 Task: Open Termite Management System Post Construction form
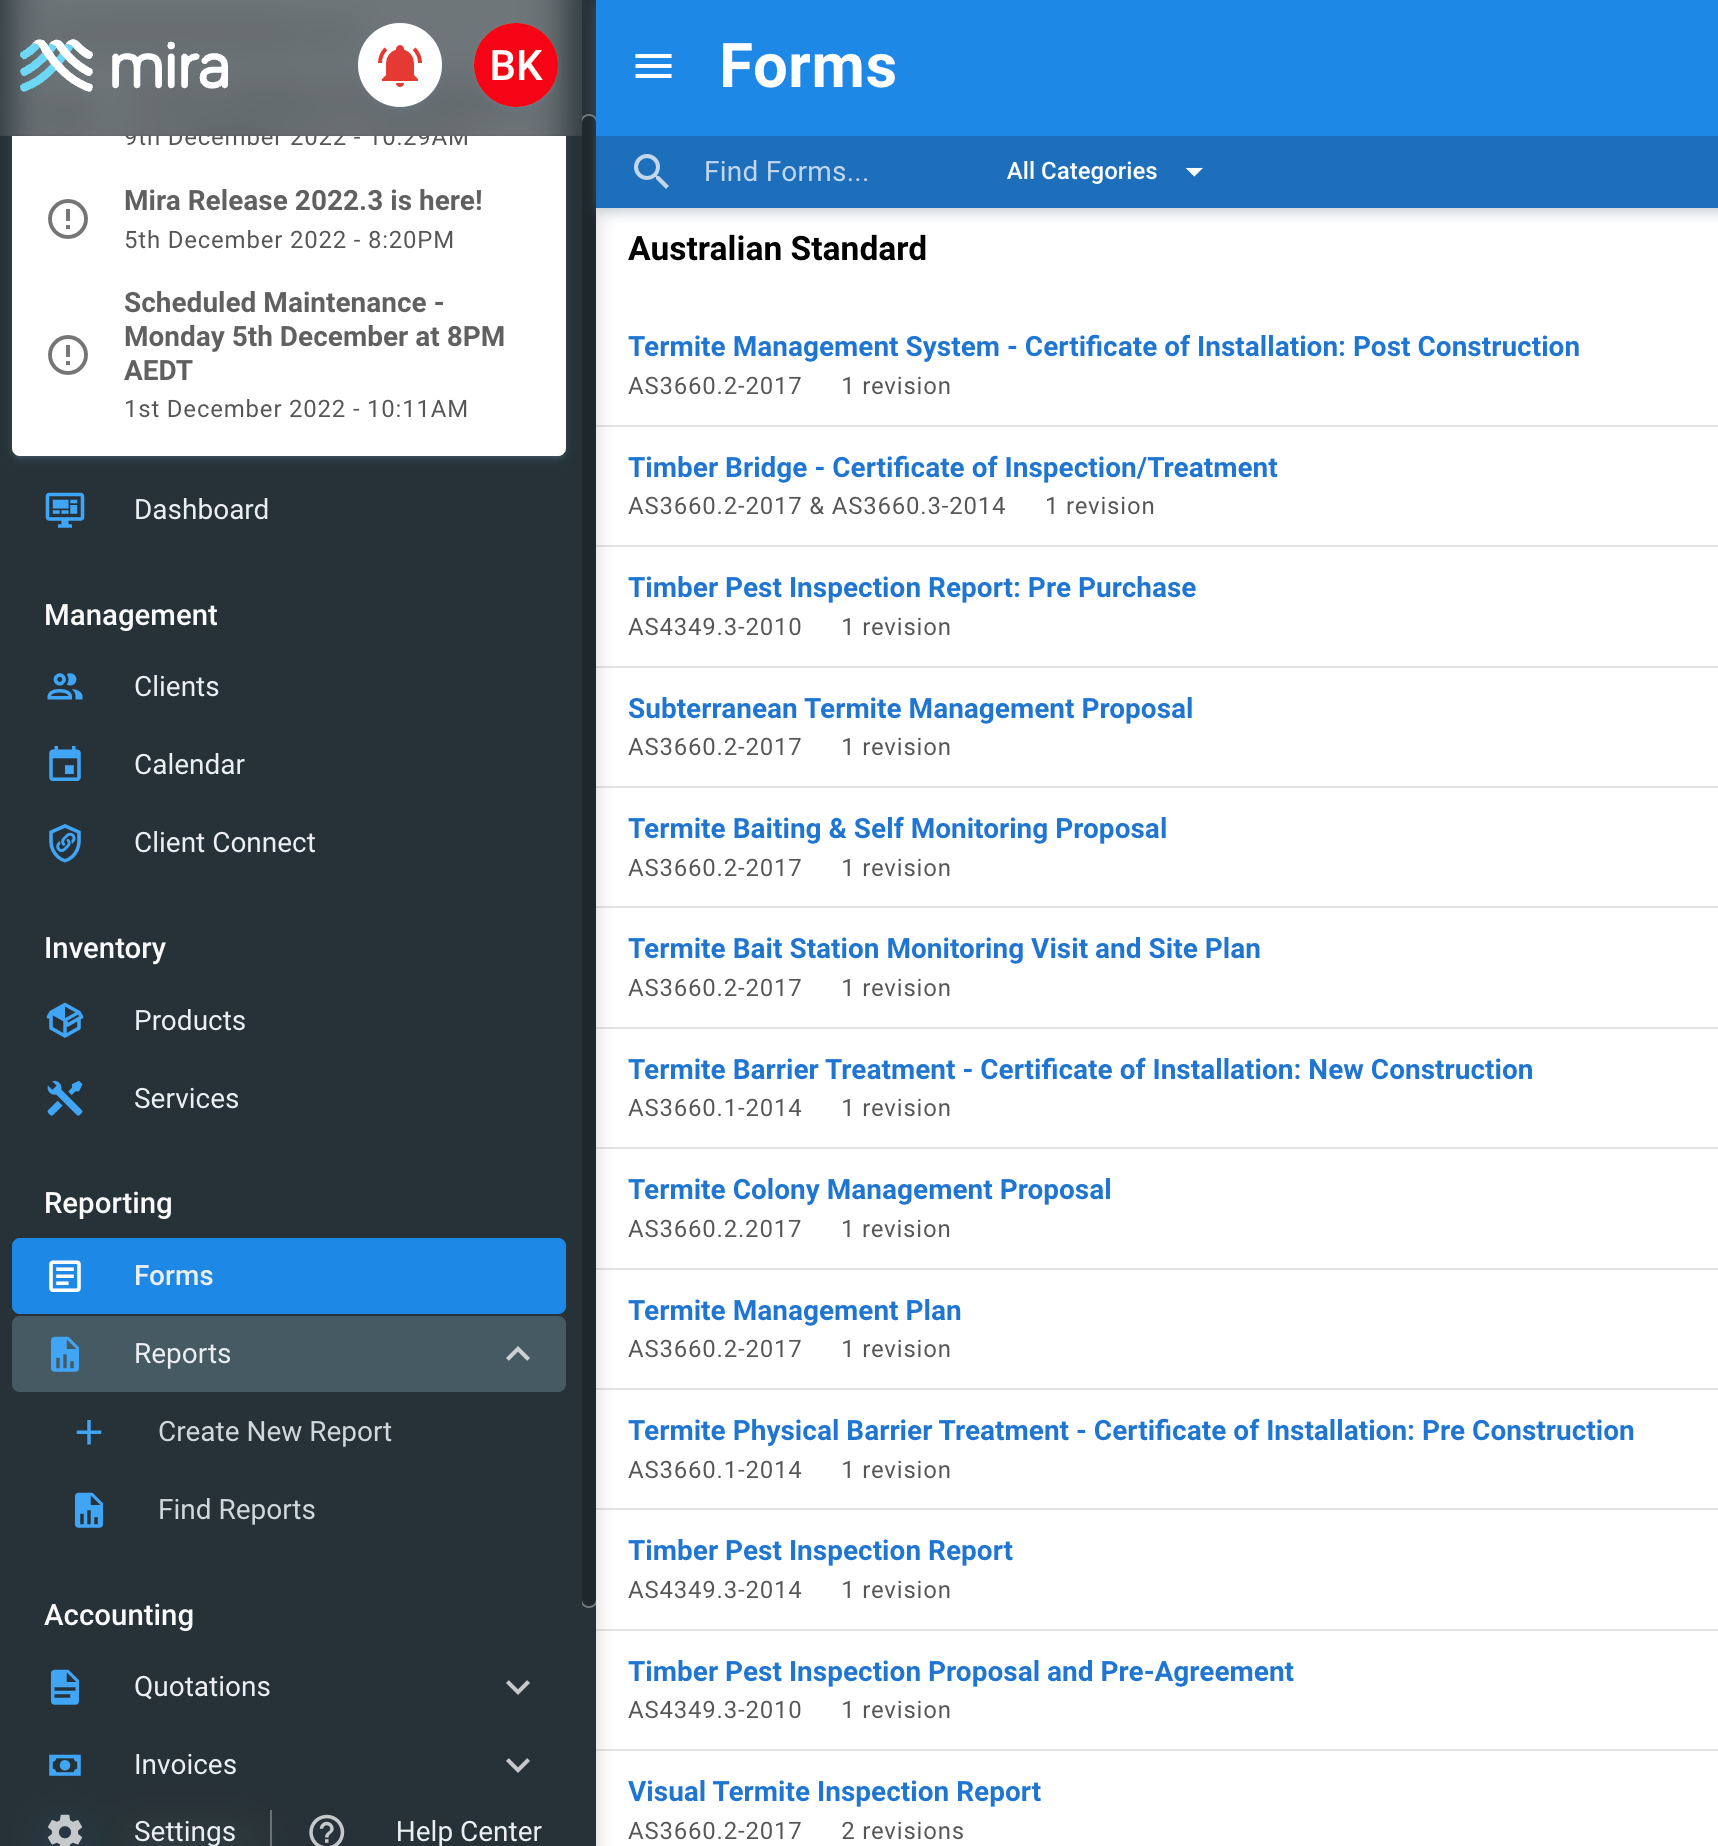[x=1104, y=347]
